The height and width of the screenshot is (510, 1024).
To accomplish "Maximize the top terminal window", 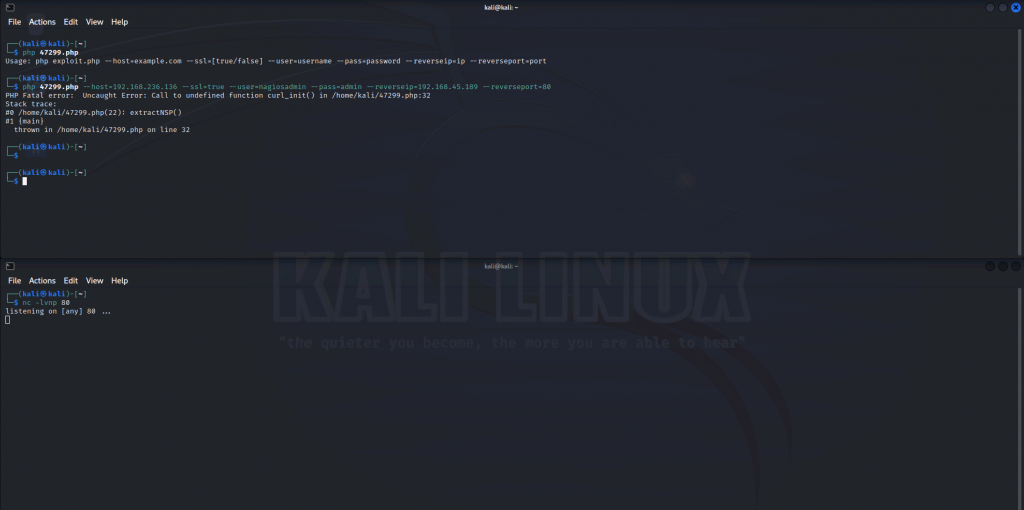I will click(x=1003, y=7).
